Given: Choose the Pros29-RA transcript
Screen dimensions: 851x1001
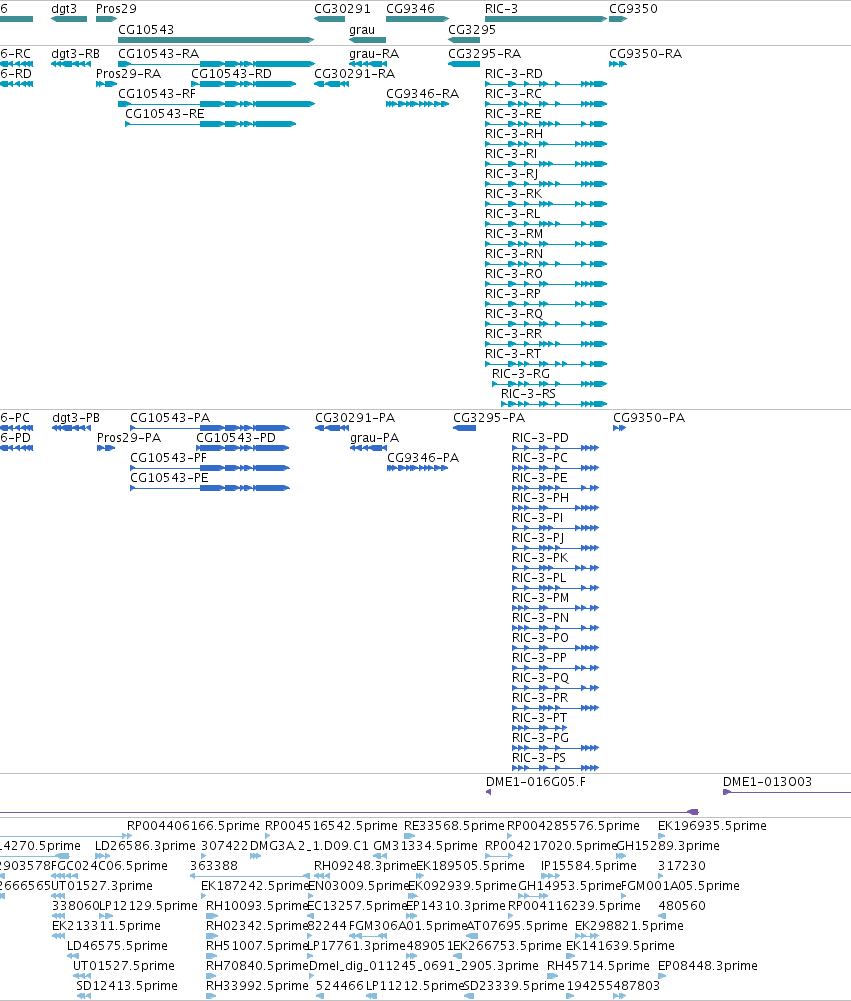Looking at the screenshot, I should point(106,84).
